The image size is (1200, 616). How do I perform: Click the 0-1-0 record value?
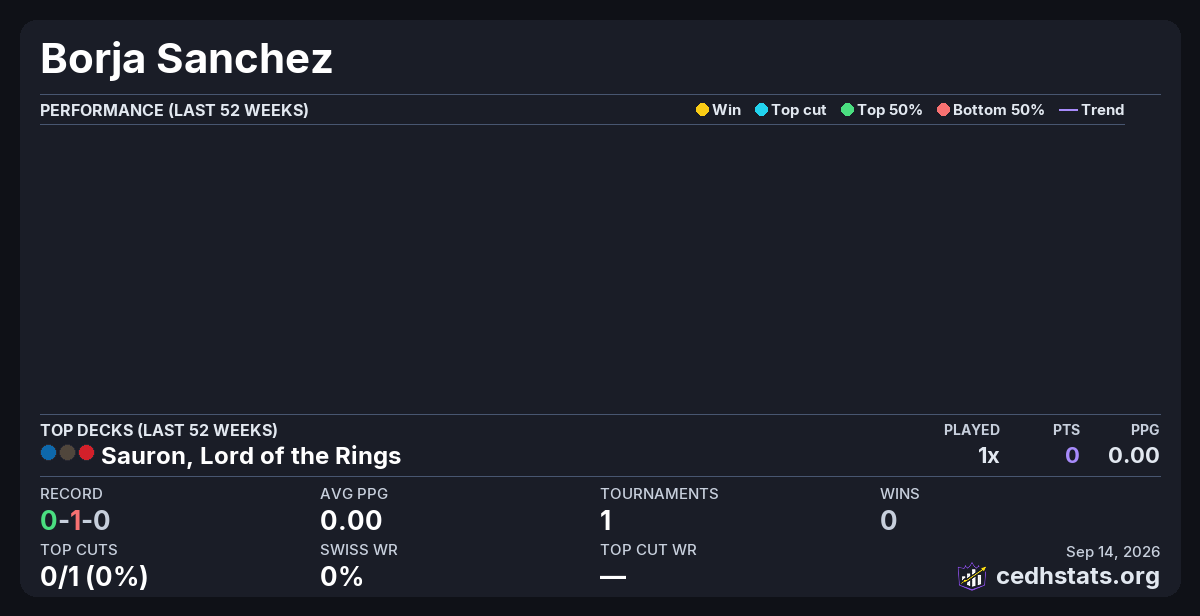click(x=75, y=520)
